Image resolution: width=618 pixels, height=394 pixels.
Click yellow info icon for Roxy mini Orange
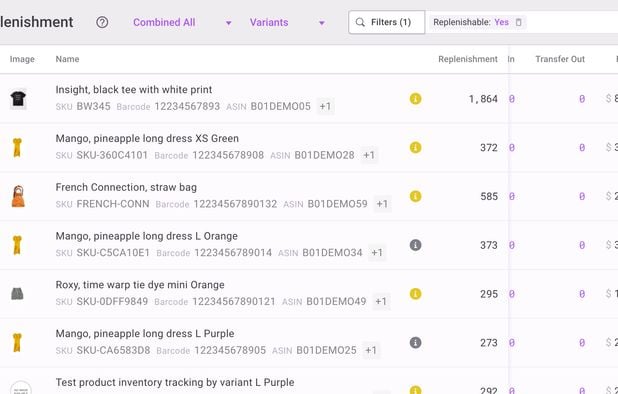coord(415,294)
